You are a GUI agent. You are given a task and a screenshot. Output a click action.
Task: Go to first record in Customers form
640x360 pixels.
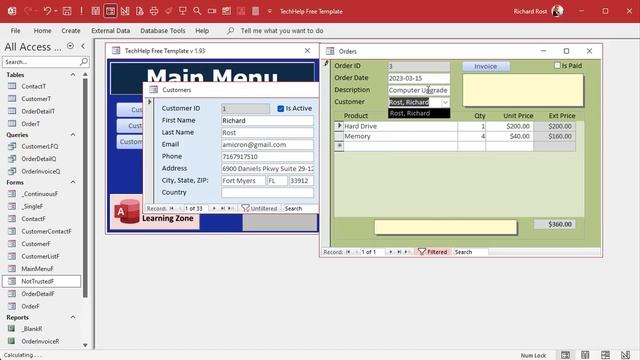coord(172,208)
